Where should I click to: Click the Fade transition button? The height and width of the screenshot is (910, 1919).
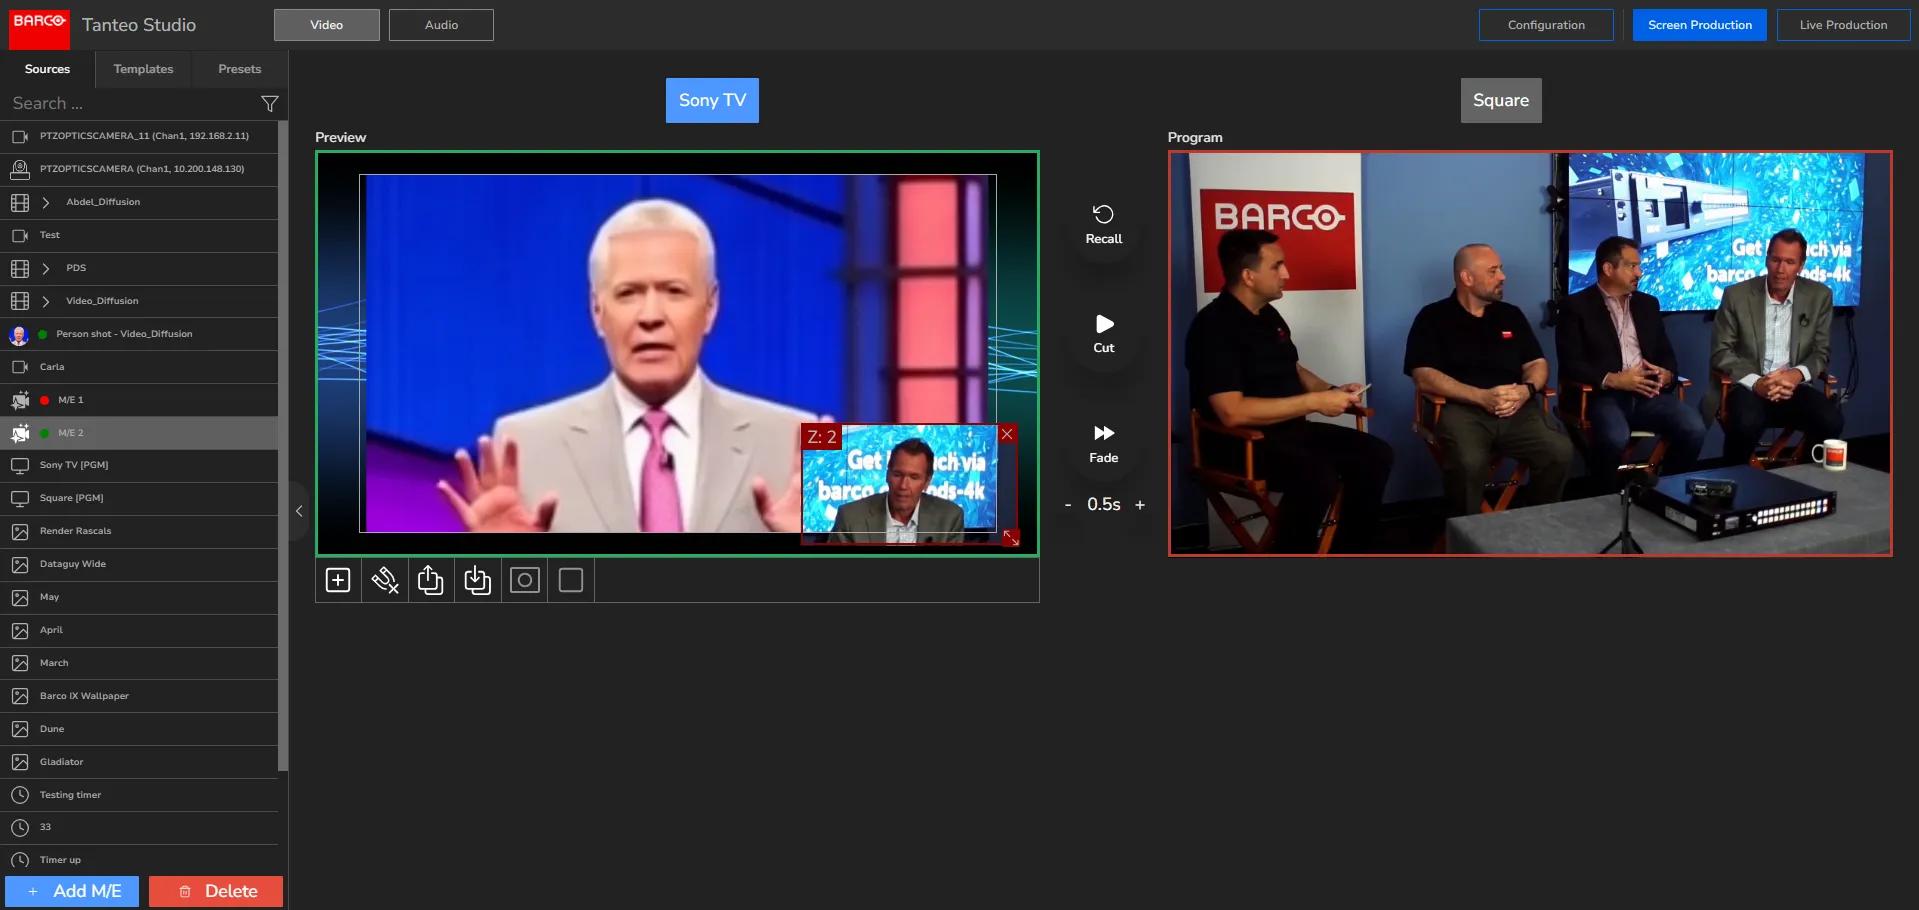pos(1104,444)
